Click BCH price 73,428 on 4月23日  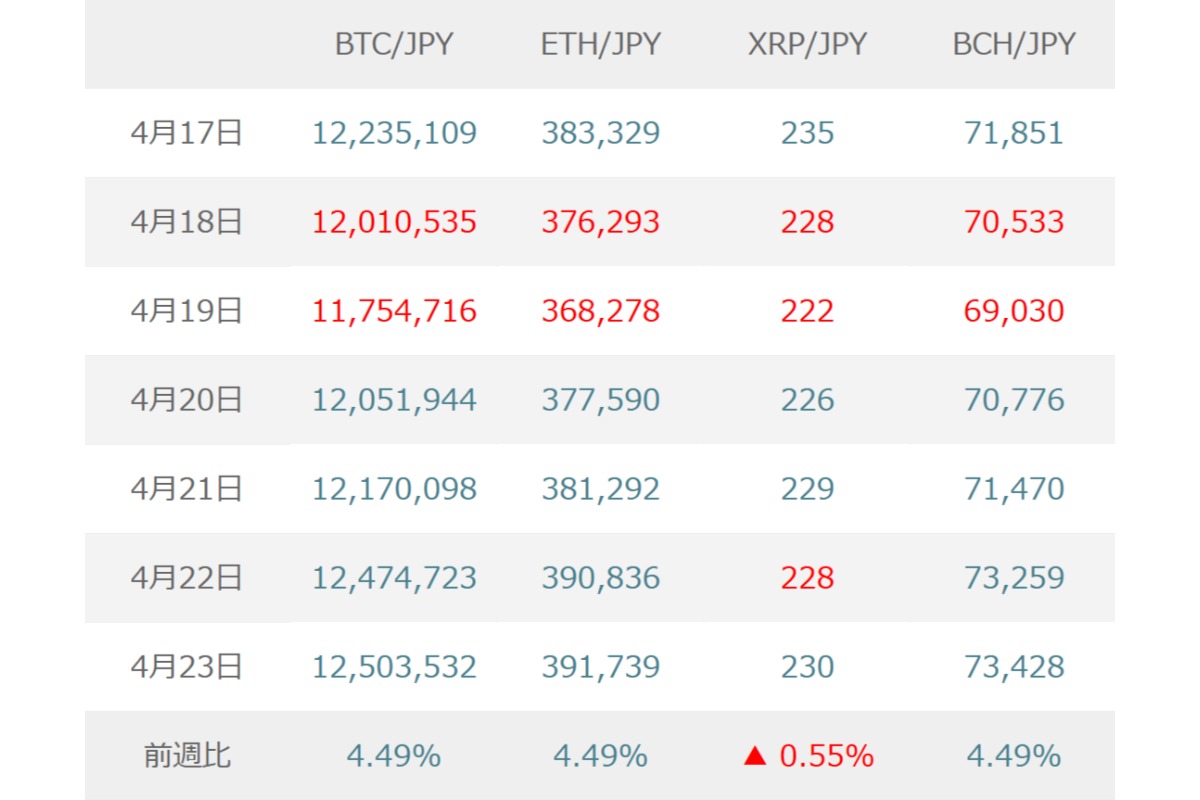click(1014, 667)
